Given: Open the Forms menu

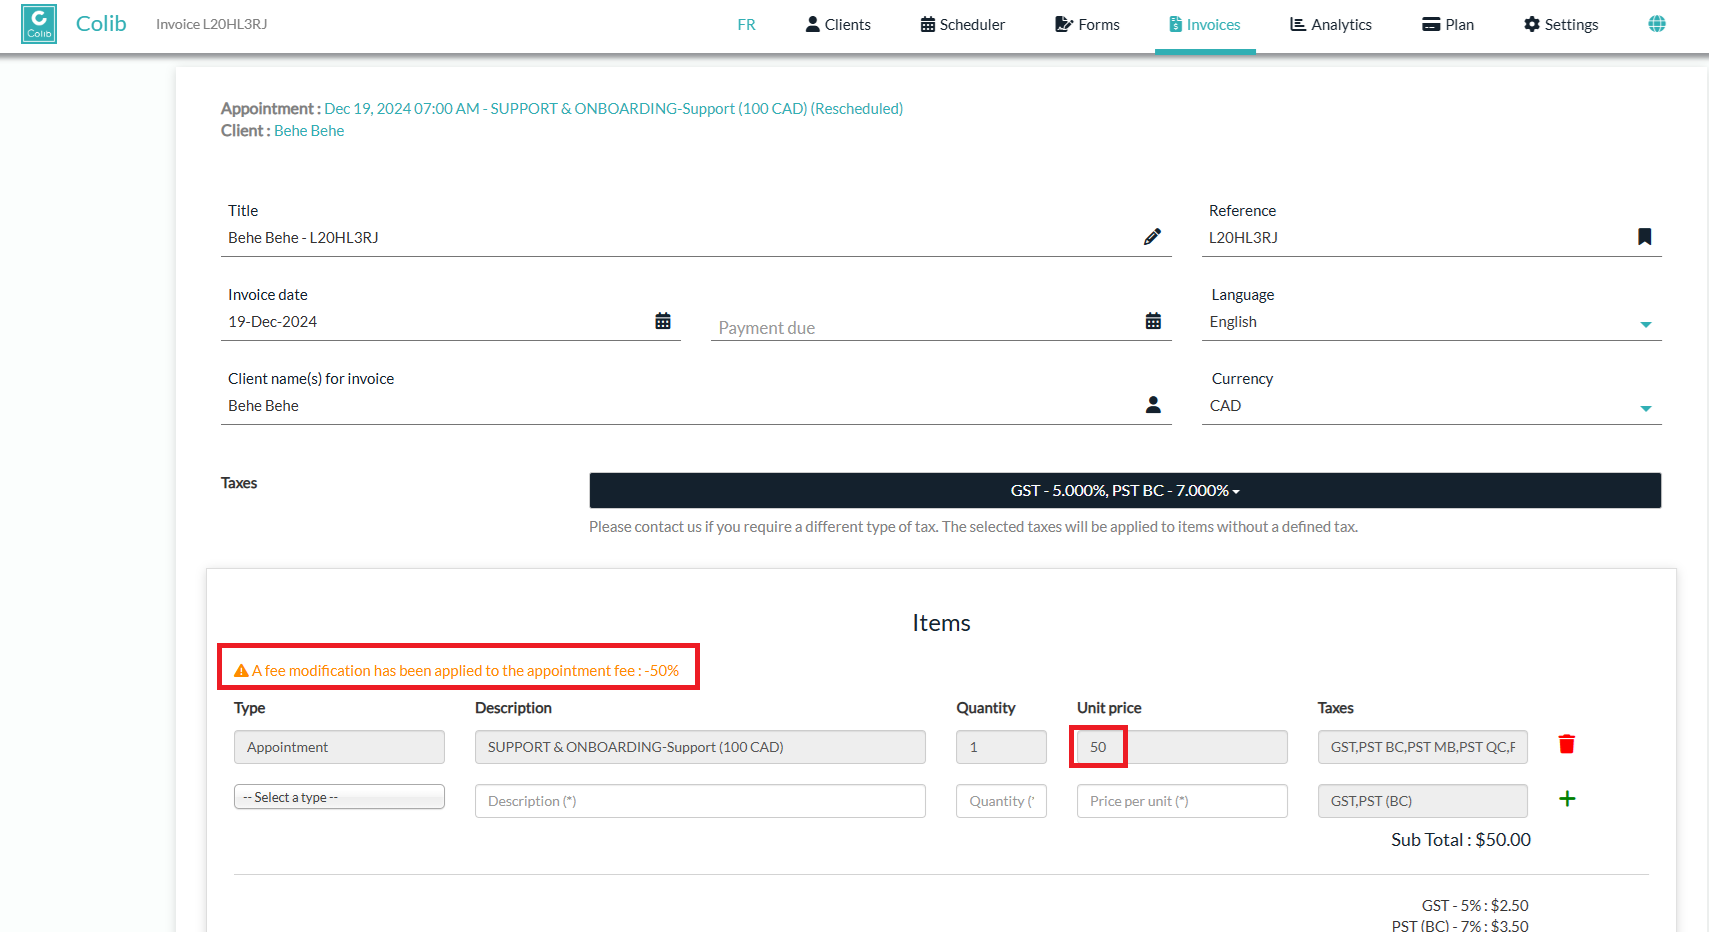Looking at the screenshot, I should [1087, 25].
